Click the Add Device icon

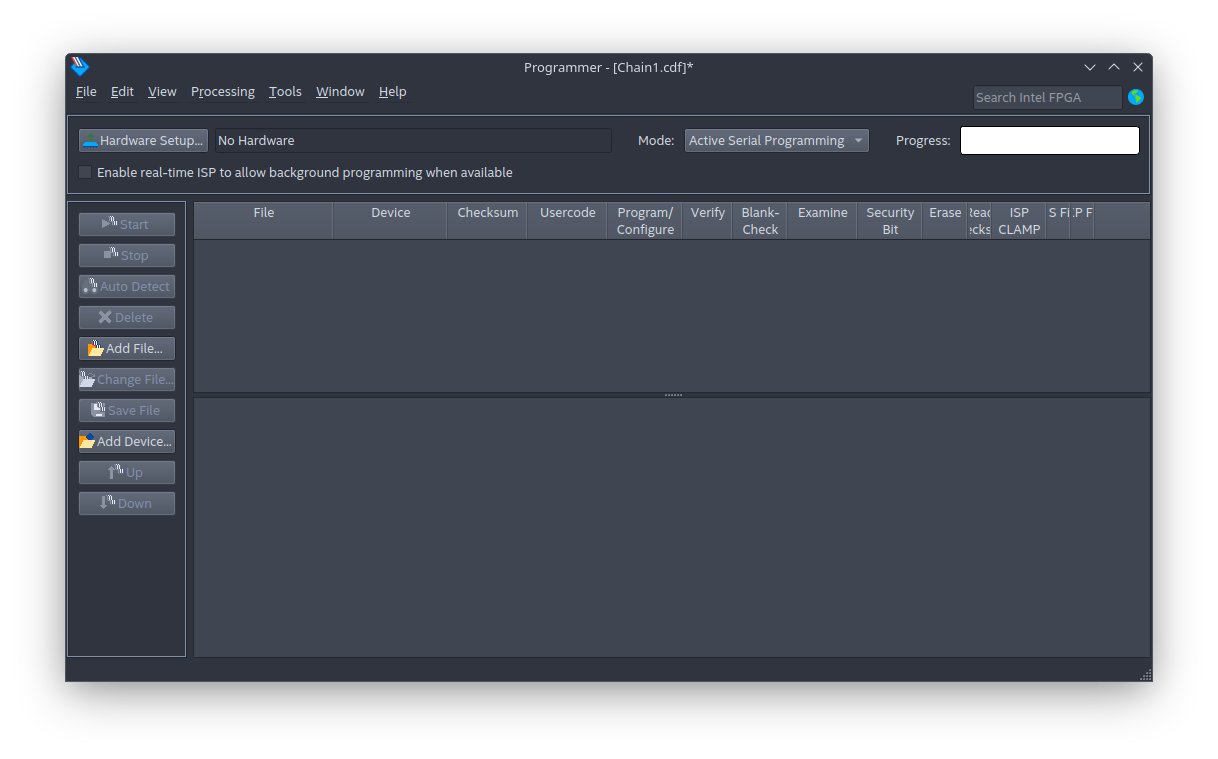[88, 442]
